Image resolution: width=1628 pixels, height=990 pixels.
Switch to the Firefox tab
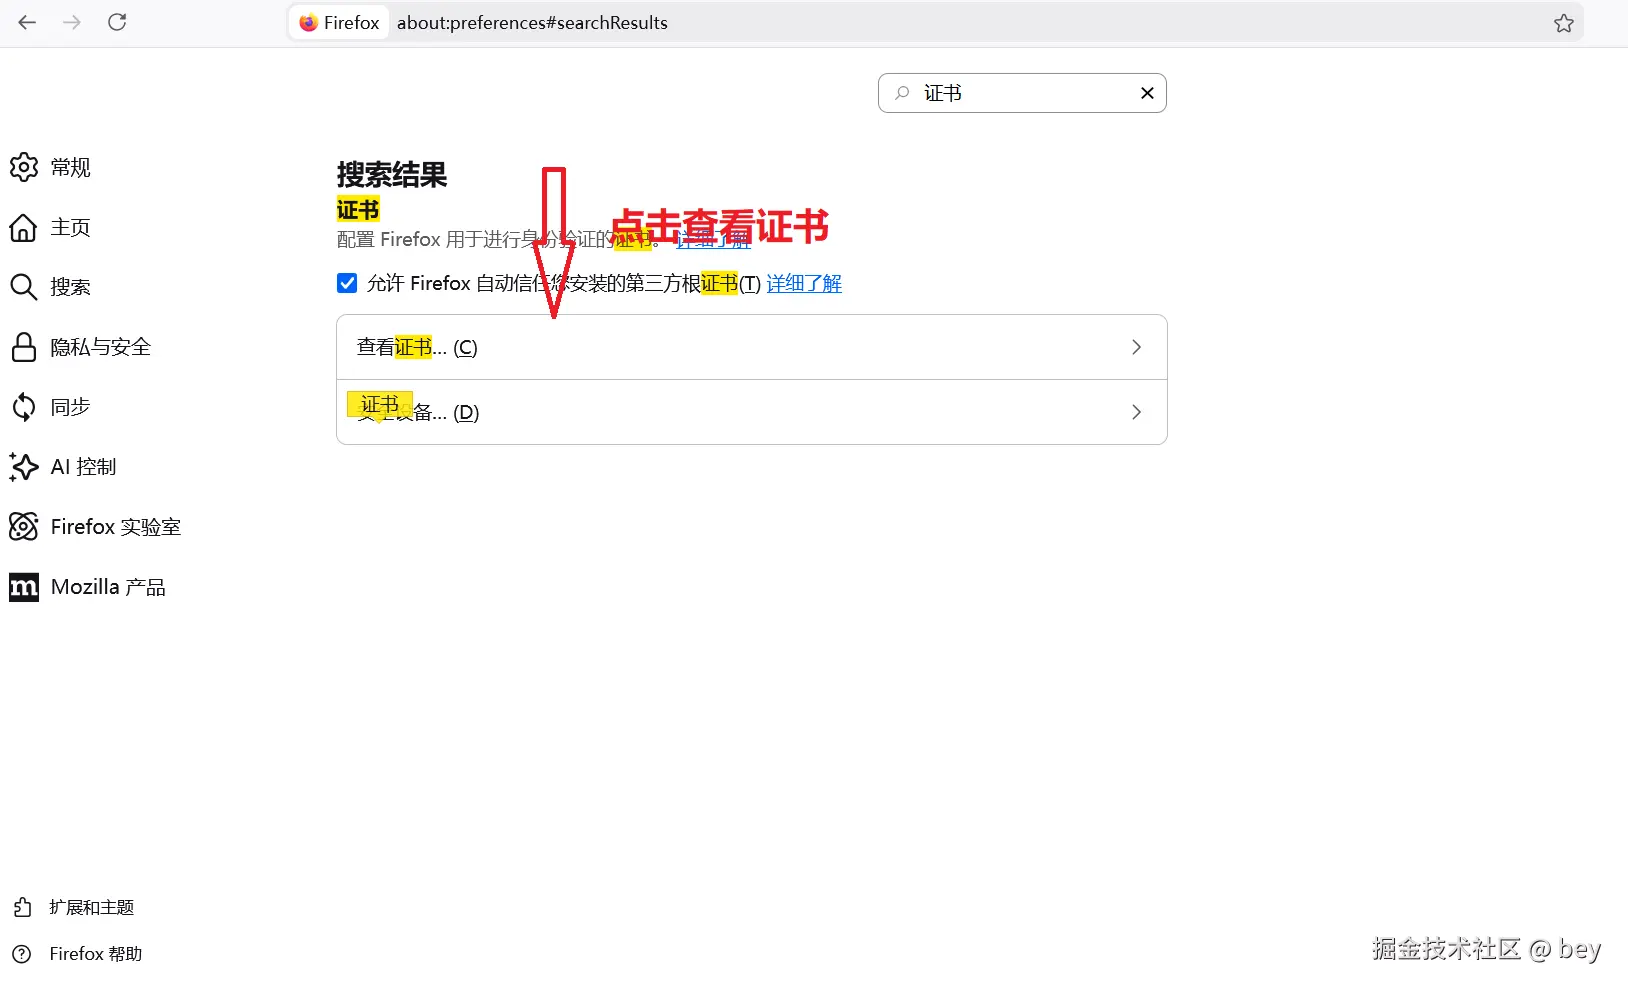(338, 22)
